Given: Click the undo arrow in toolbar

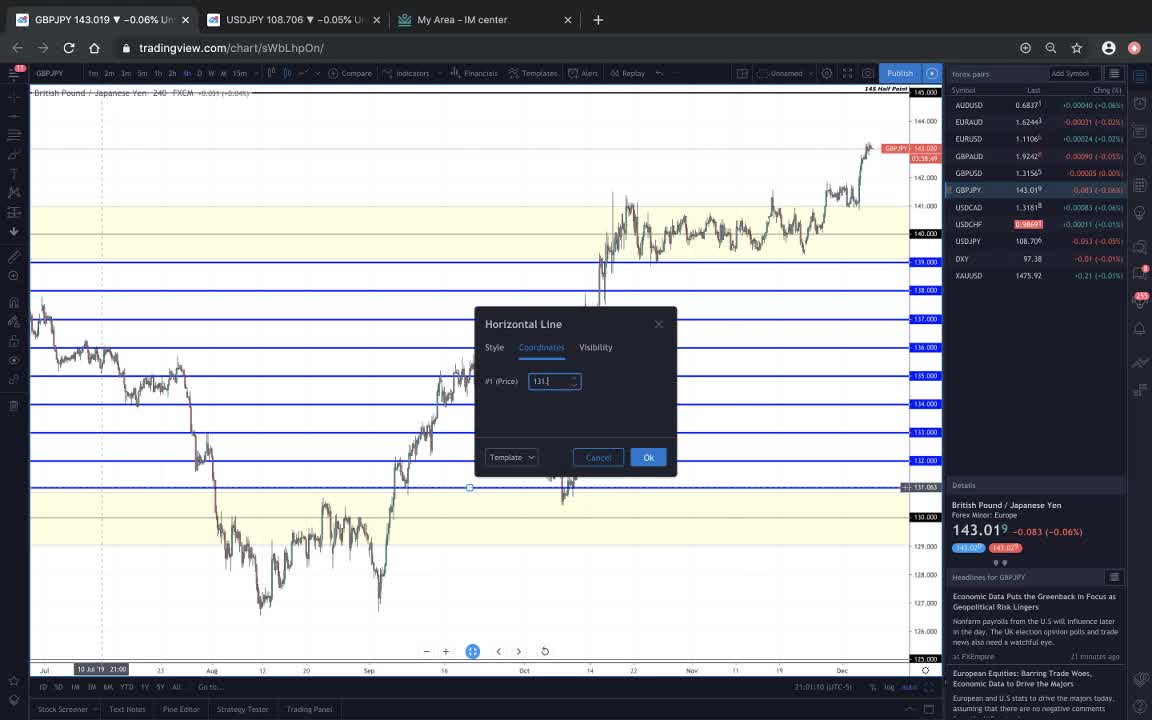Looking at the screenshot, I should (x=659, y=73).
